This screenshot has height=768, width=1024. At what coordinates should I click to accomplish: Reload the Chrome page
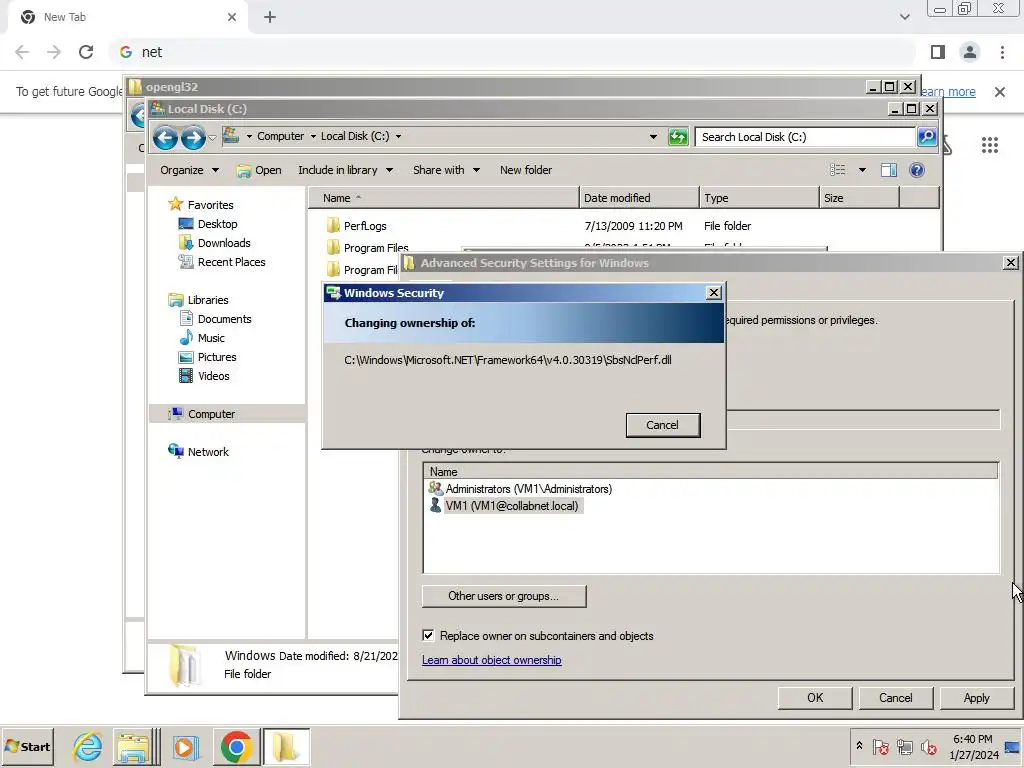click(x=86, y=52)
